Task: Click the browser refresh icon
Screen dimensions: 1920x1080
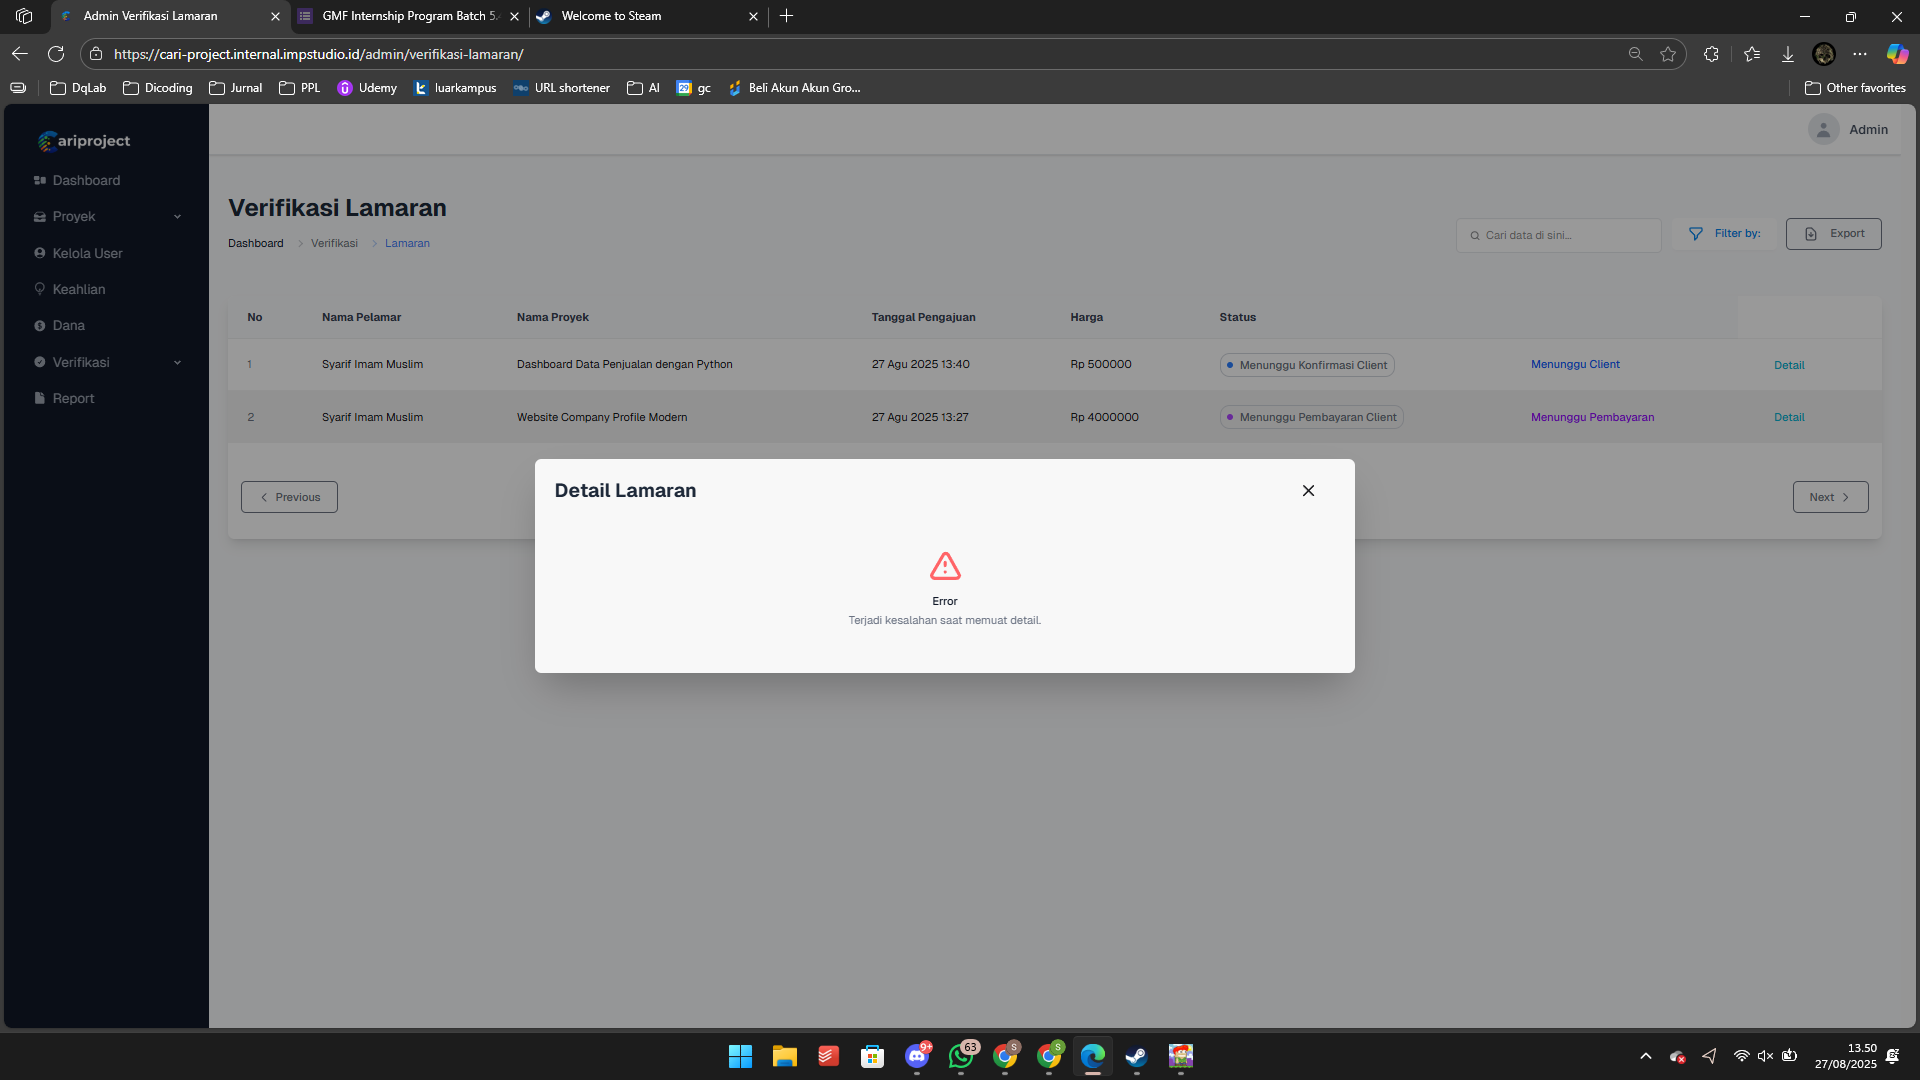Action: point(56,54)
